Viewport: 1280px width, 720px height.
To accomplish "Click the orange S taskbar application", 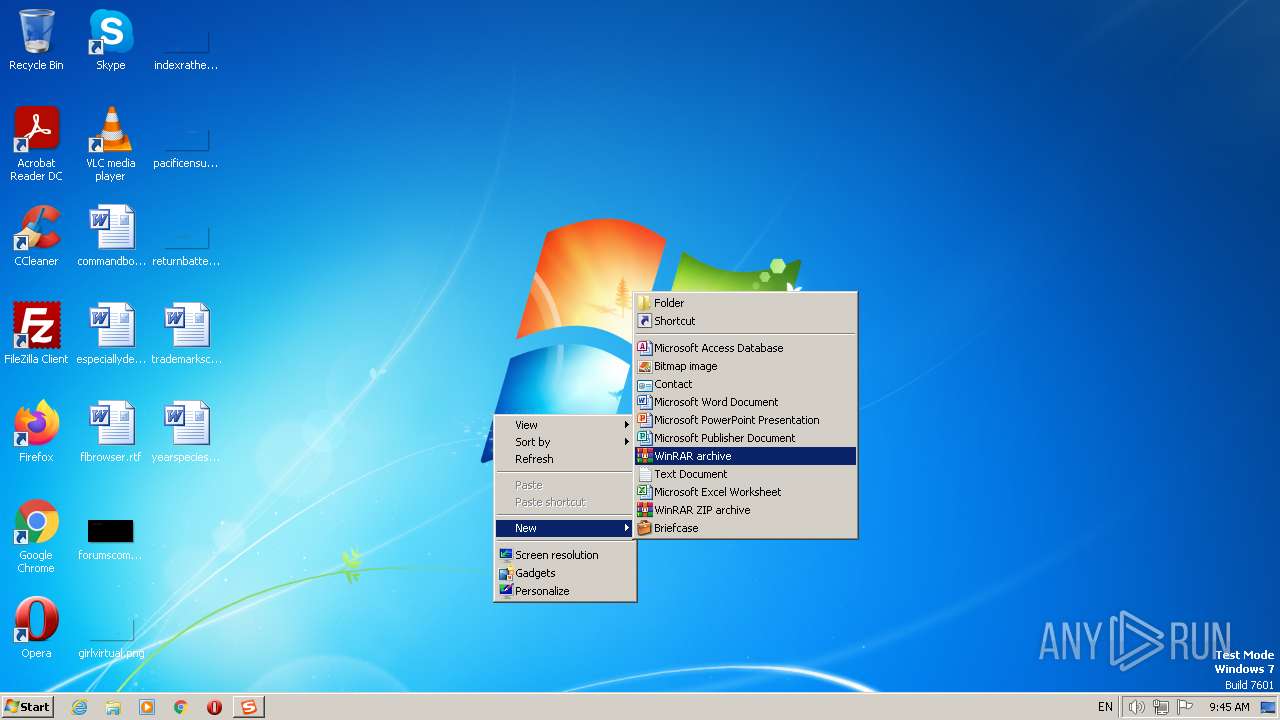I will click(x=249, y=707).
